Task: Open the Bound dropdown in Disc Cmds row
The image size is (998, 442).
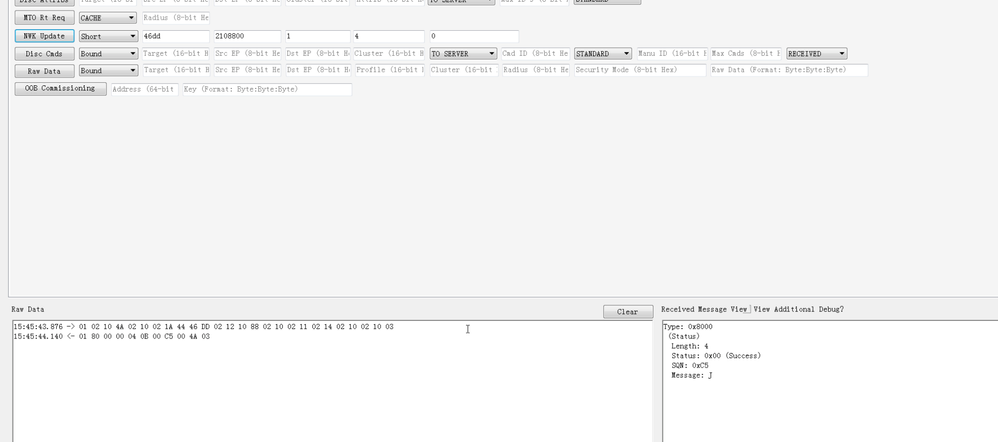Action: tap(108, 53)
